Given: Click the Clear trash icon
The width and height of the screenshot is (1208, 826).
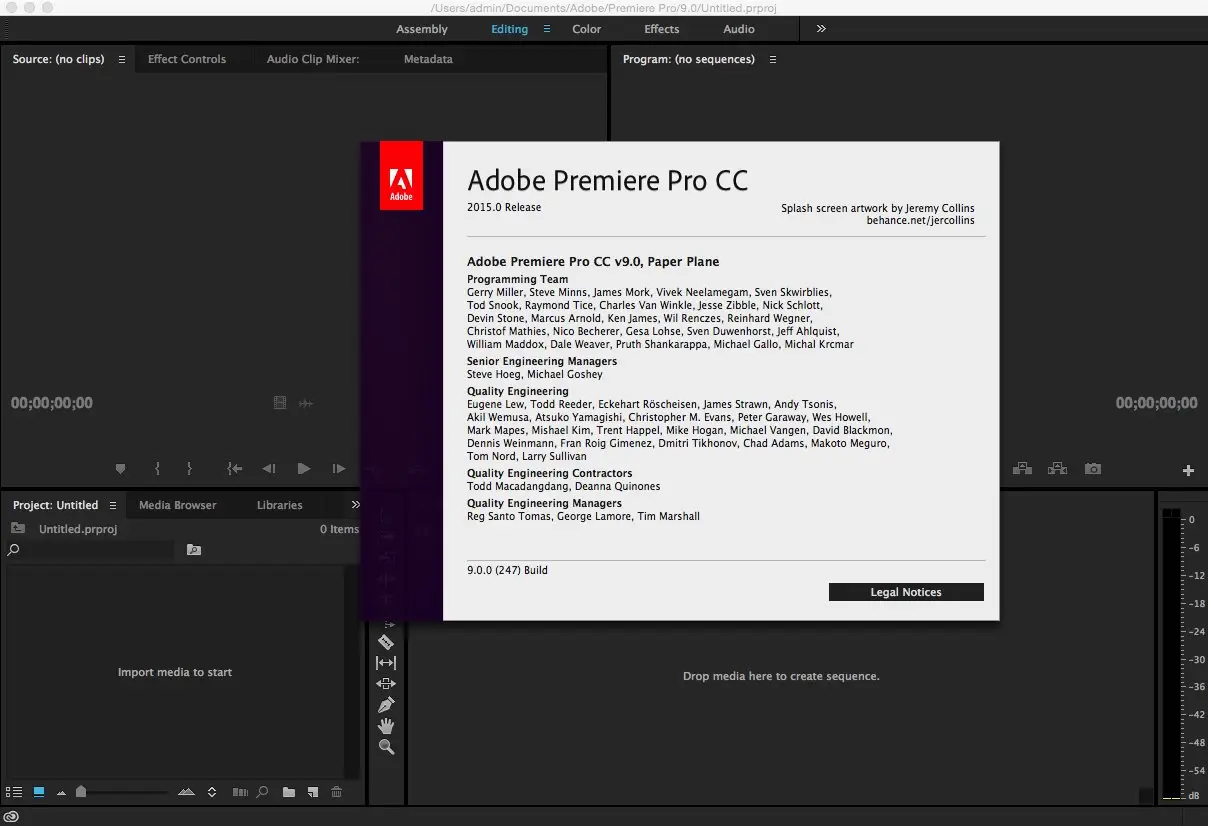Looking at the screenshot, I should tap(337, 792).
